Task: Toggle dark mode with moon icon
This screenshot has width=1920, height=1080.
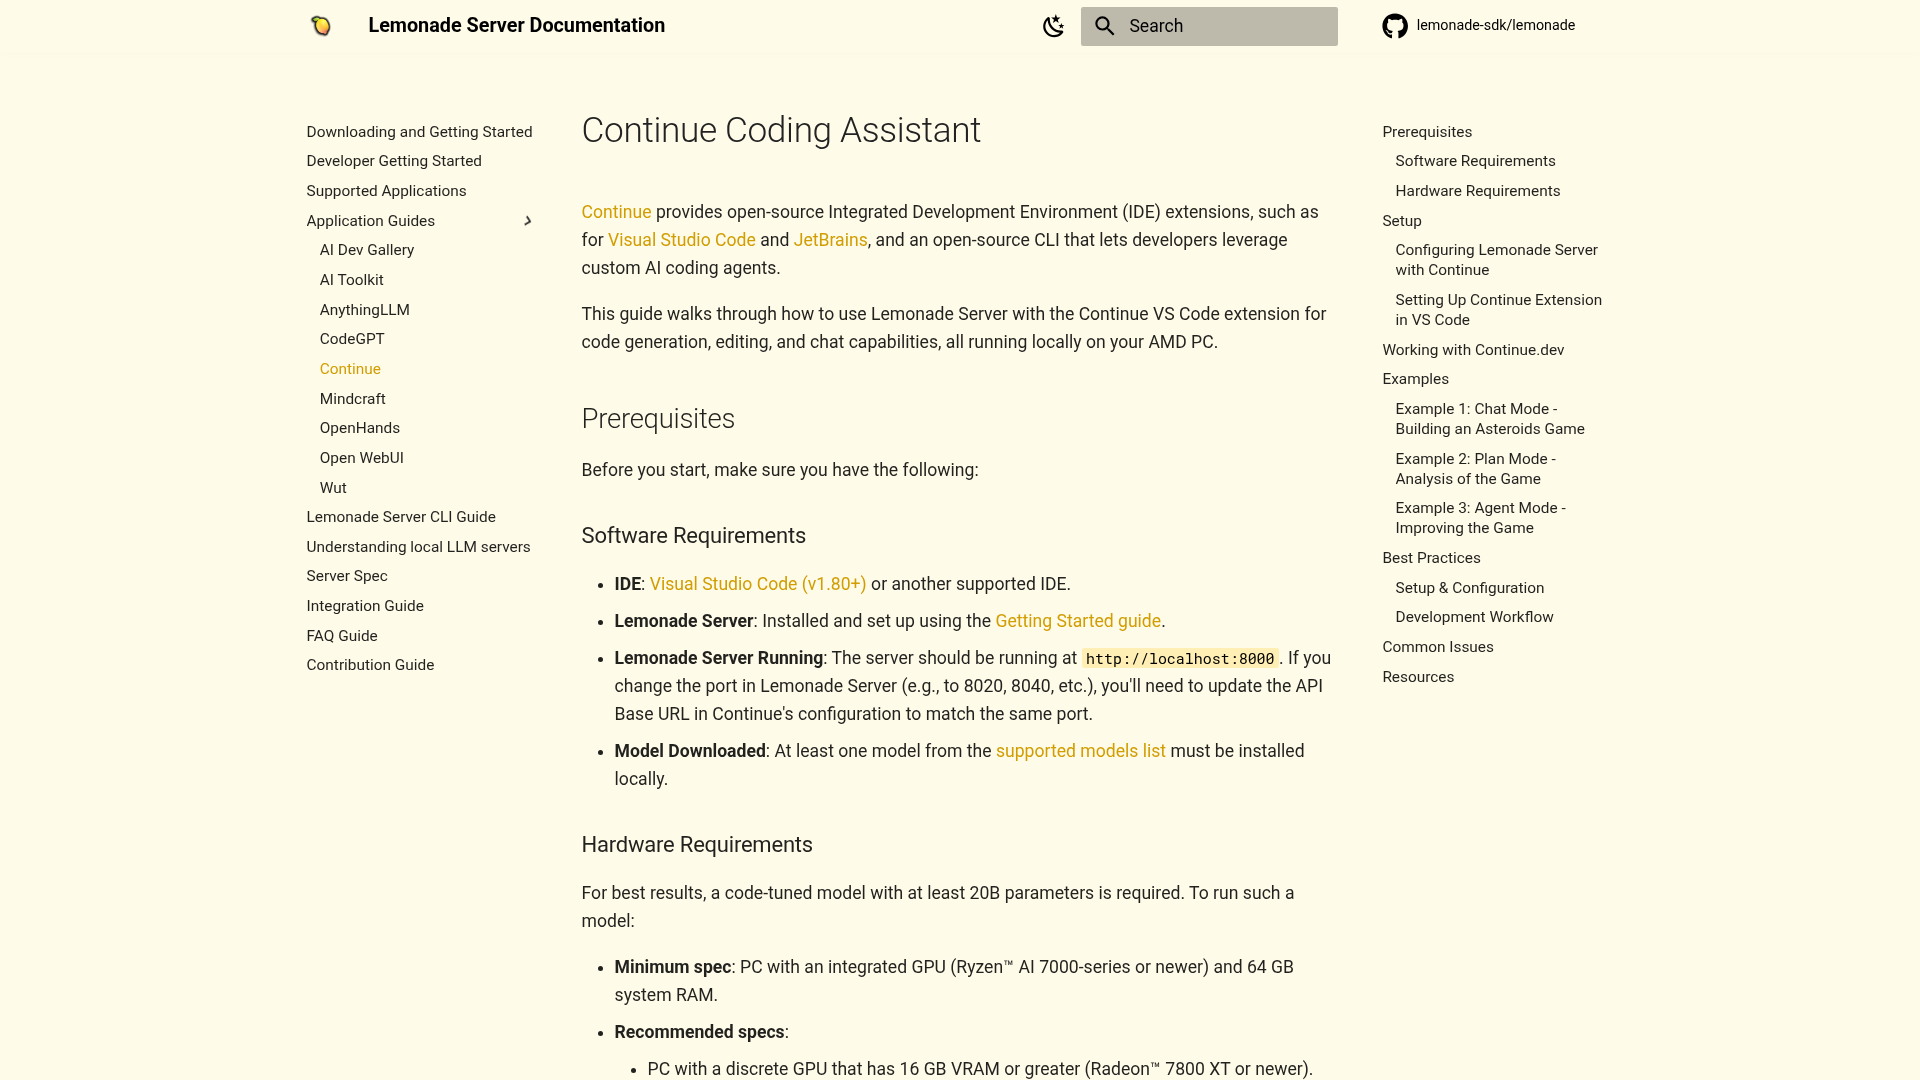Action: coord(1053,26)
